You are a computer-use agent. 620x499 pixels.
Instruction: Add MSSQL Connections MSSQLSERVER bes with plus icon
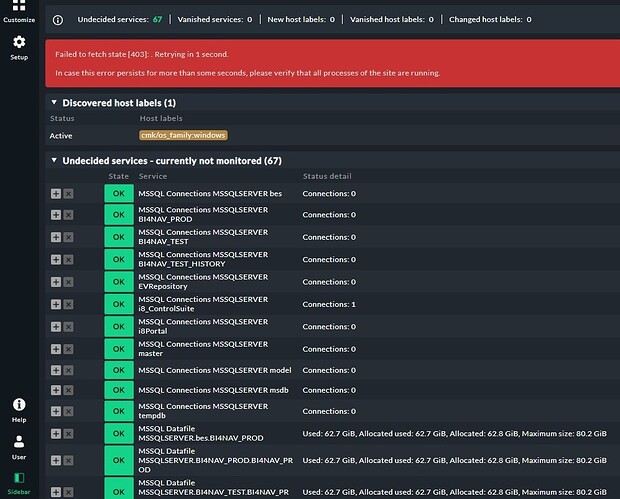click(x=56, y=193)
